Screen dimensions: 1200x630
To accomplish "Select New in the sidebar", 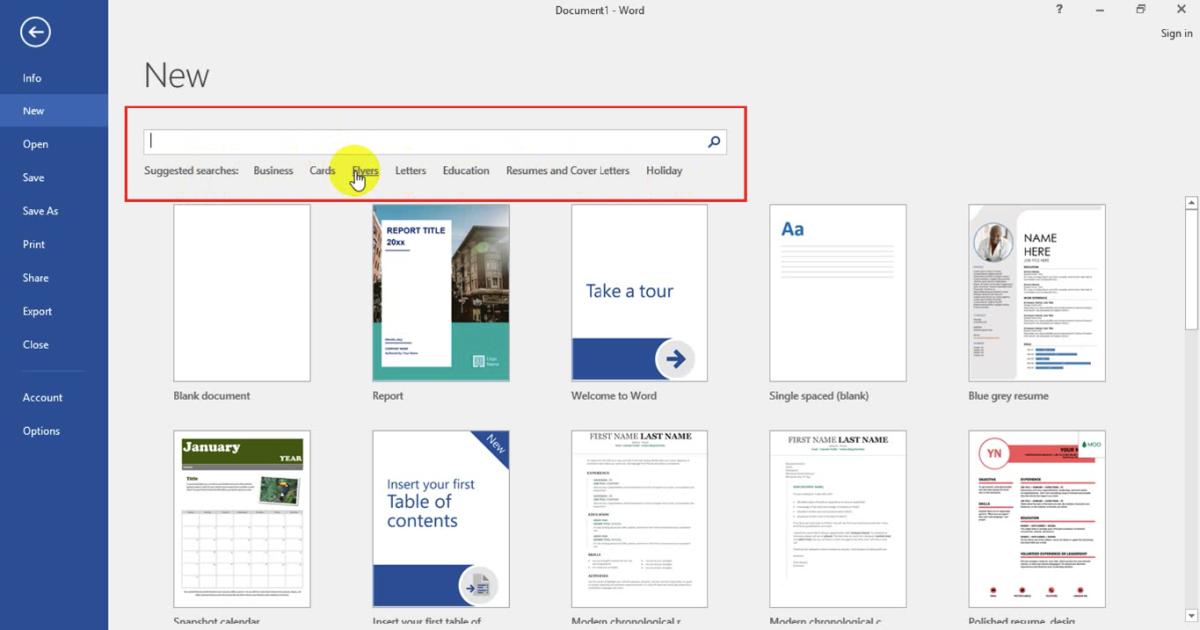I will (x=54, y=111).
